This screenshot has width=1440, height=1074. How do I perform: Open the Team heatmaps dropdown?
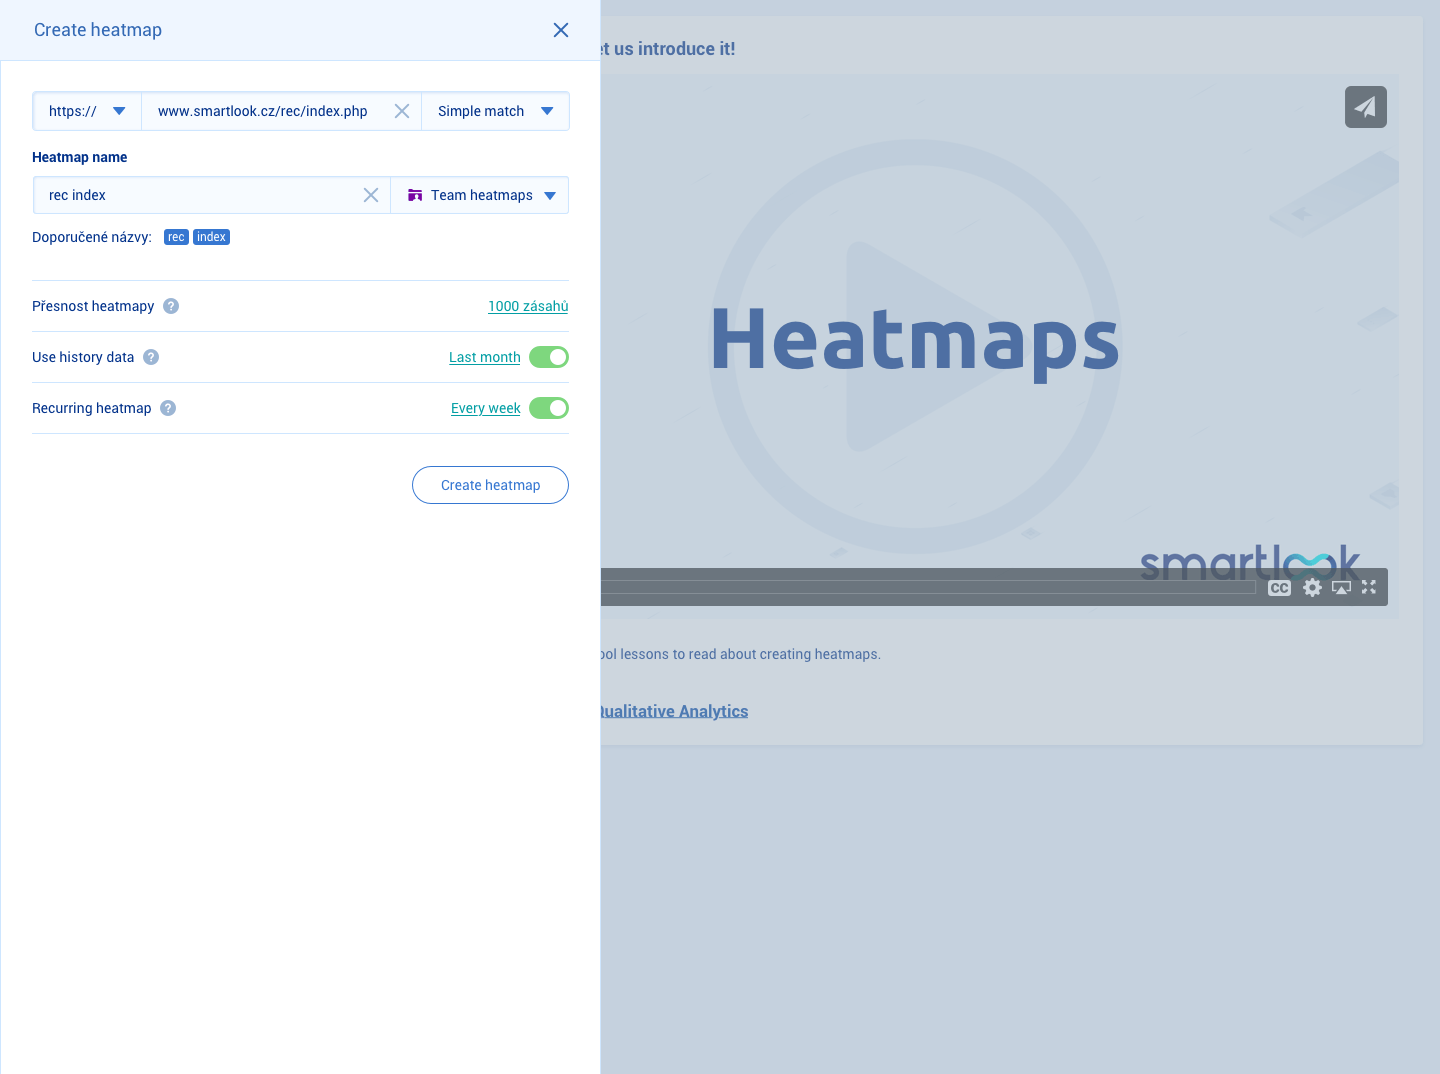[x=480, y=195]
